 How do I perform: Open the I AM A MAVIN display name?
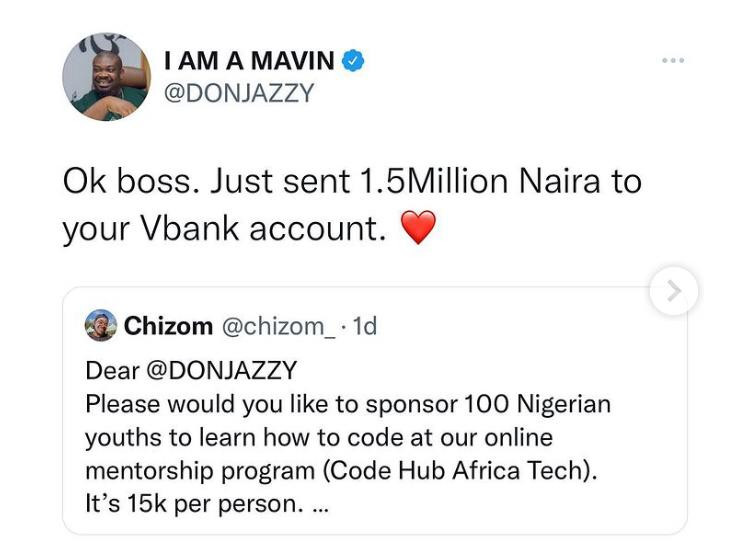pos(249,61)
